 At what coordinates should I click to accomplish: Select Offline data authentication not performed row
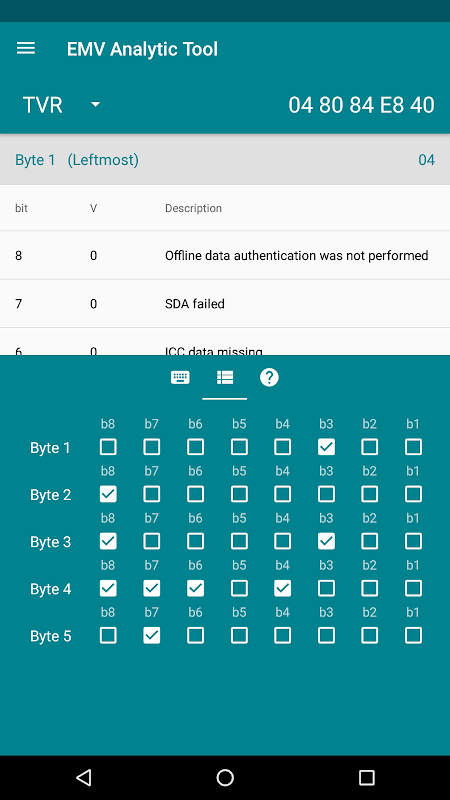(225, 256)
